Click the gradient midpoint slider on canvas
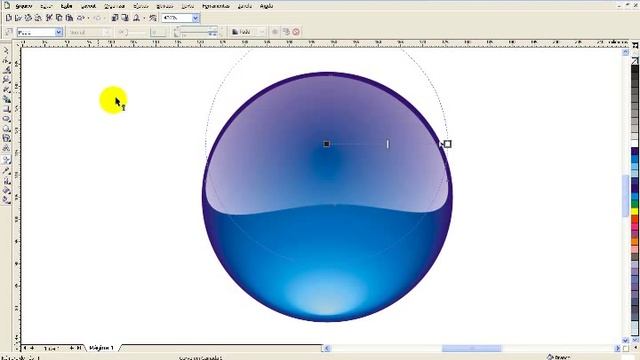Image resolution: width=640 pixels, height=360 pixels. tap(388, 144)
